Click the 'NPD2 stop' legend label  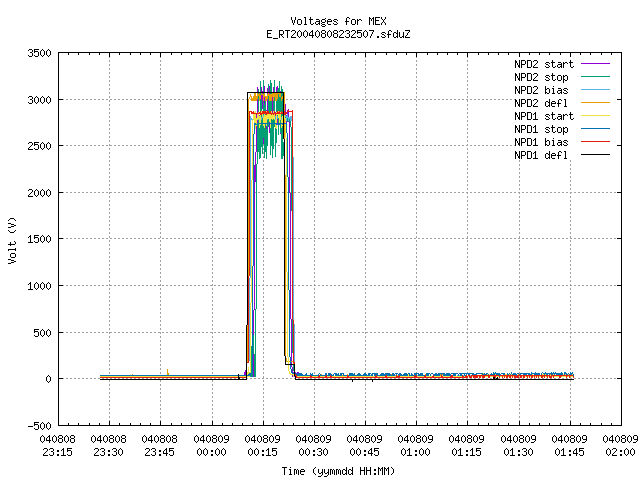[x=541, y=77]
